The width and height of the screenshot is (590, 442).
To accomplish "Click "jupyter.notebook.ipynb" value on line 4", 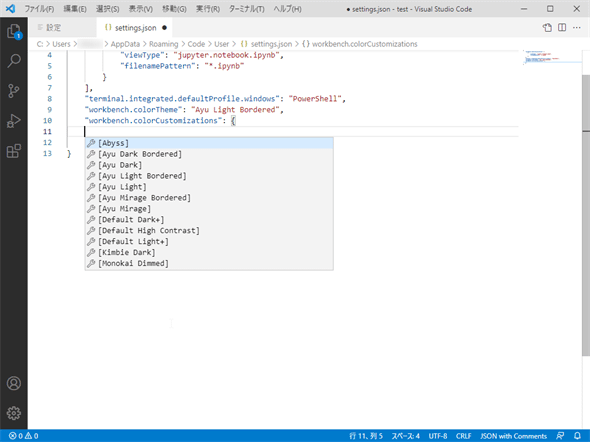I will (227, 55).
